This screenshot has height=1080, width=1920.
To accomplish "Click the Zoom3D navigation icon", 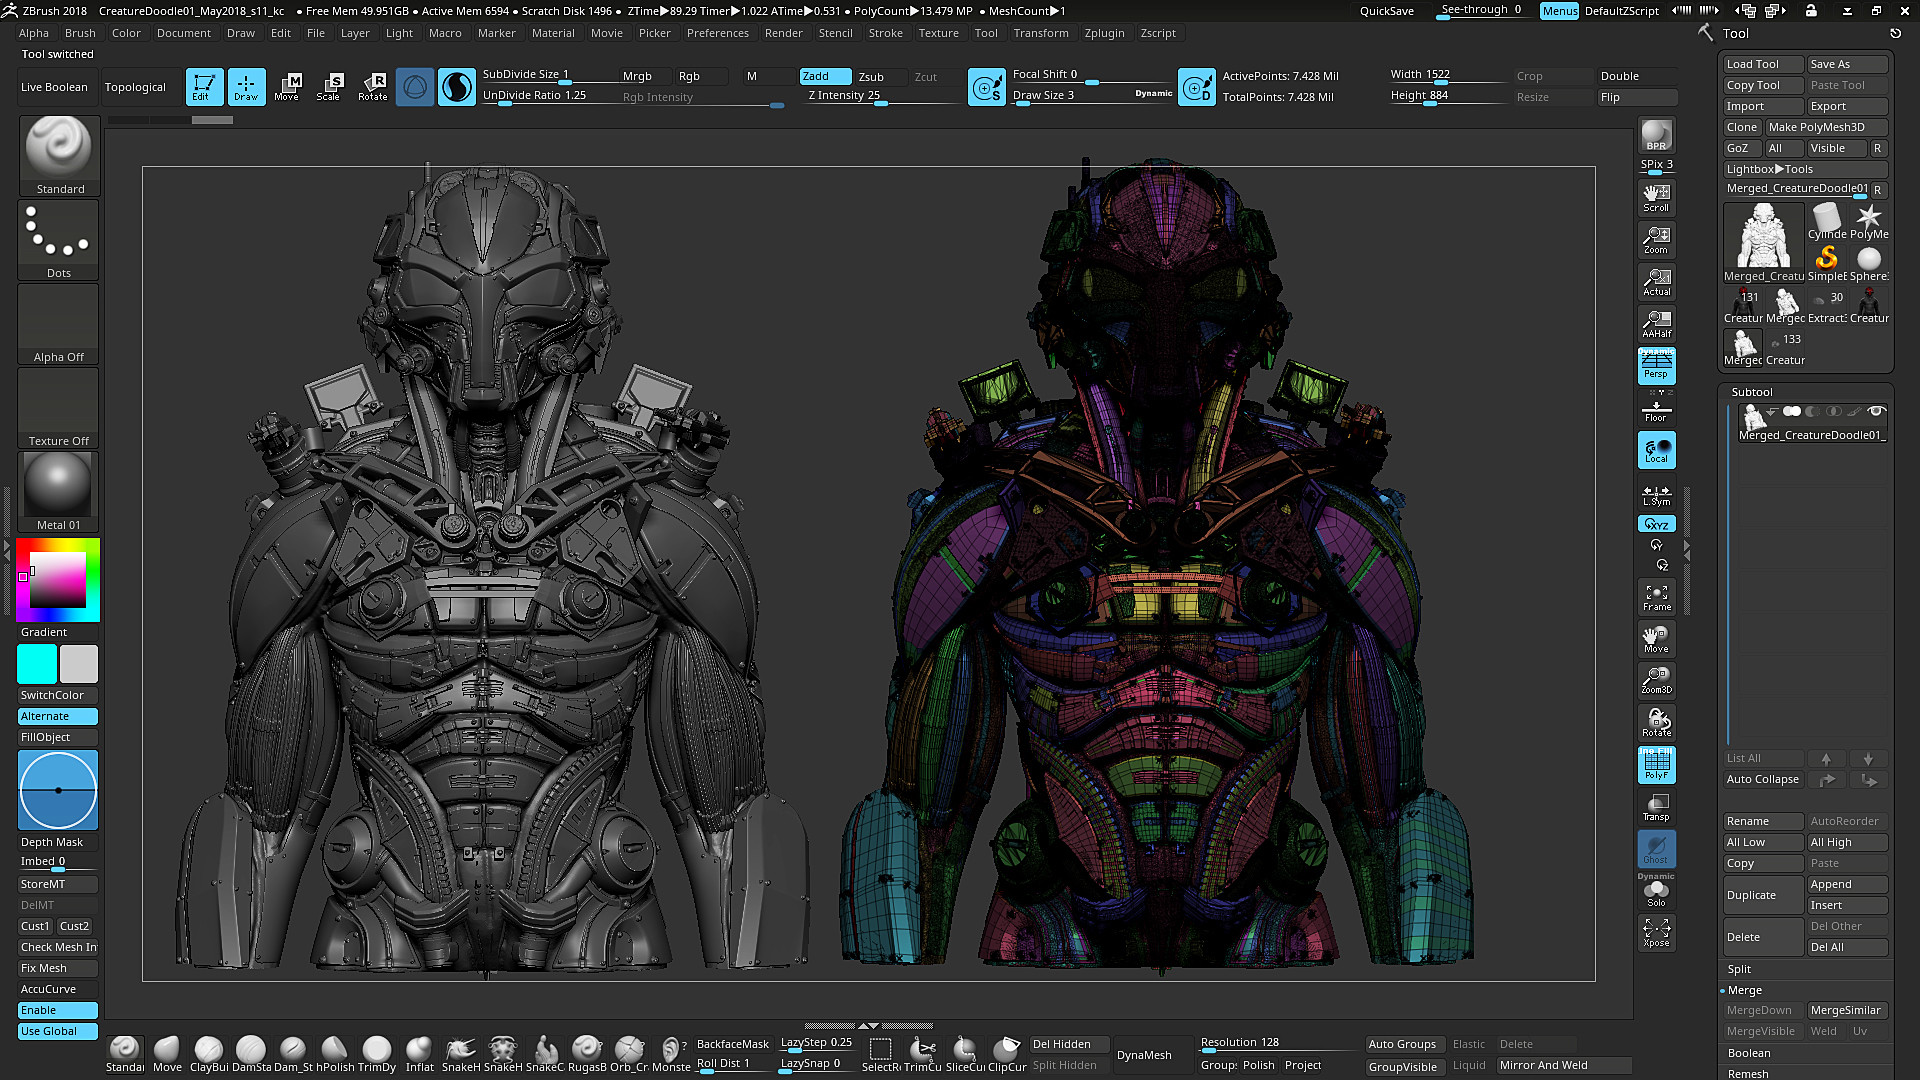I will 1656,680.
